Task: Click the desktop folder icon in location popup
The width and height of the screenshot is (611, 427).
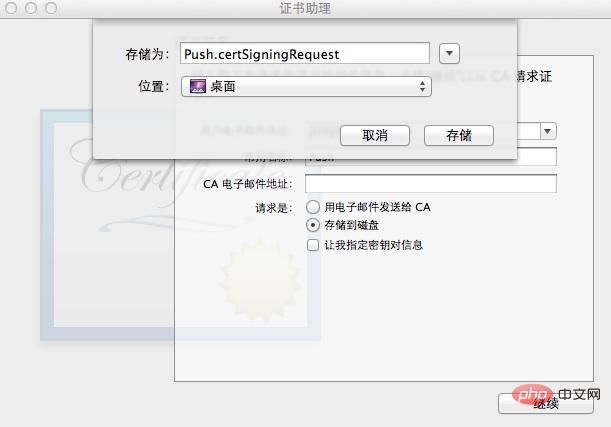Action: 198,86
